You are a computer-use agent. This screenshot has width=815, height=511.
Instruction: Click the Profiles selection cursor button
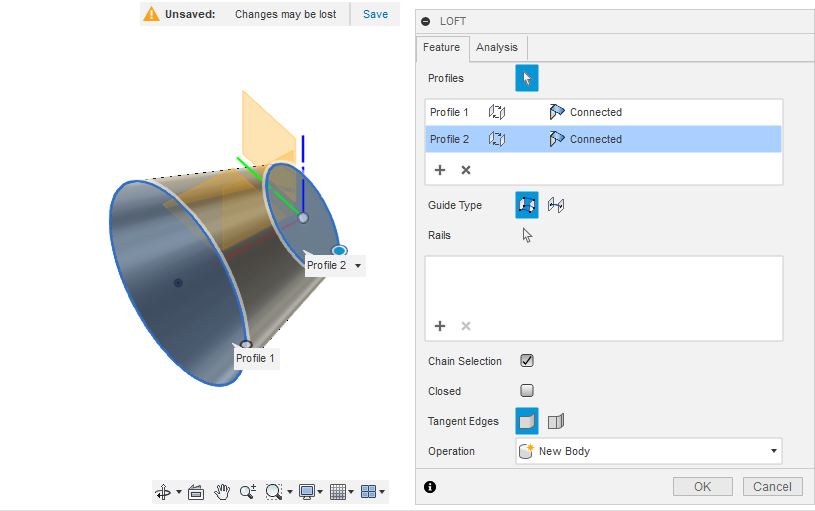coord(526,78)
